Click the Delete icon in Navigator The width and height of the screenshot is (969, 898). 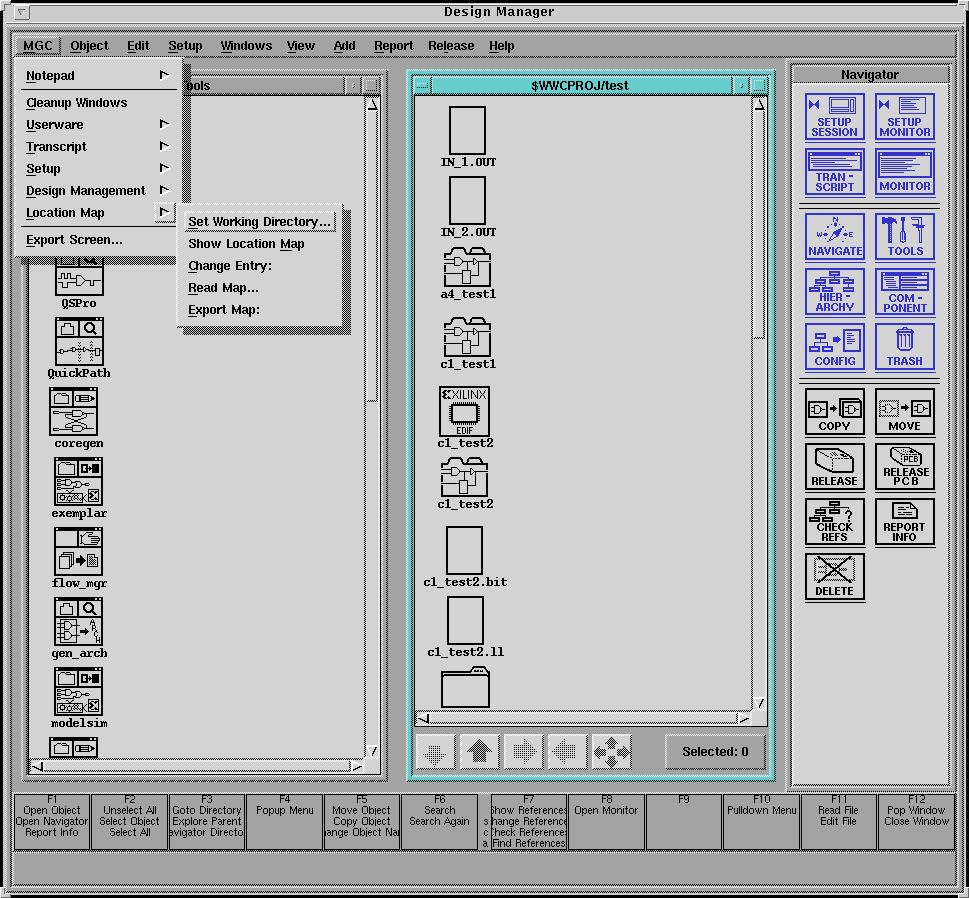tap(834, 576)
